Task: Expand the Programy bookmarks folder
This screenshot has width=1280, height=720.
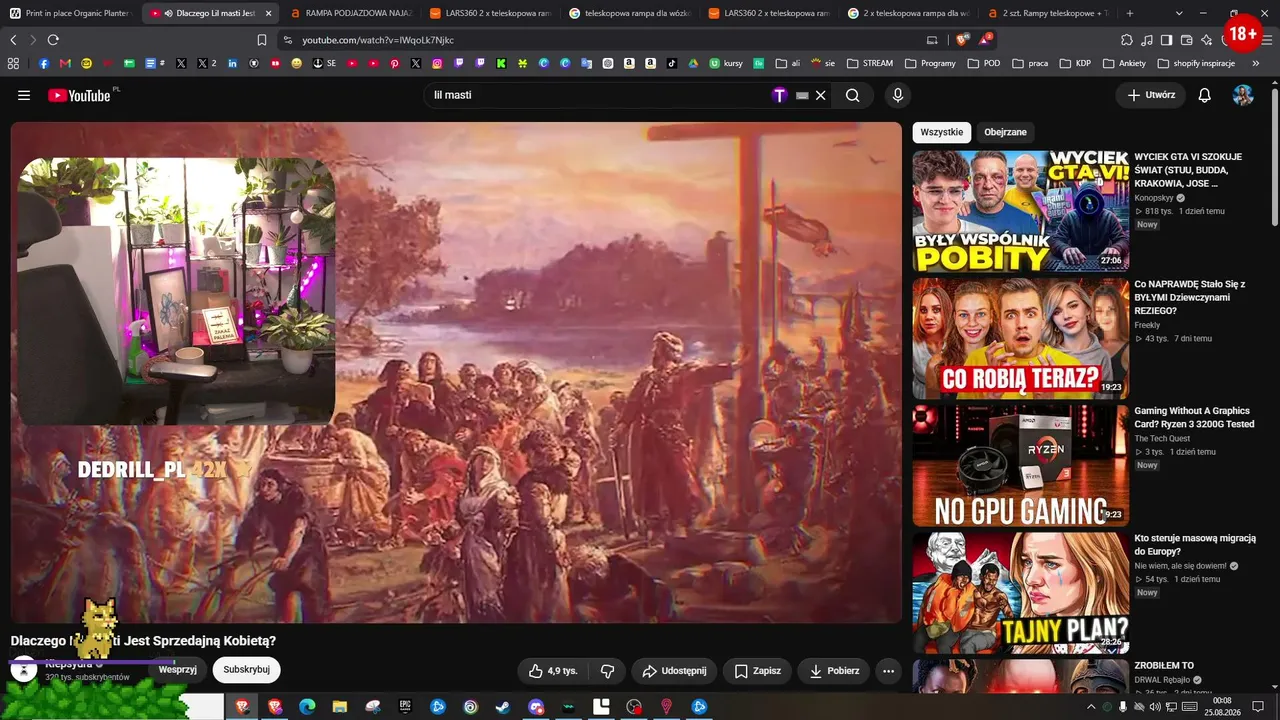Action: (x=930, y=63)
